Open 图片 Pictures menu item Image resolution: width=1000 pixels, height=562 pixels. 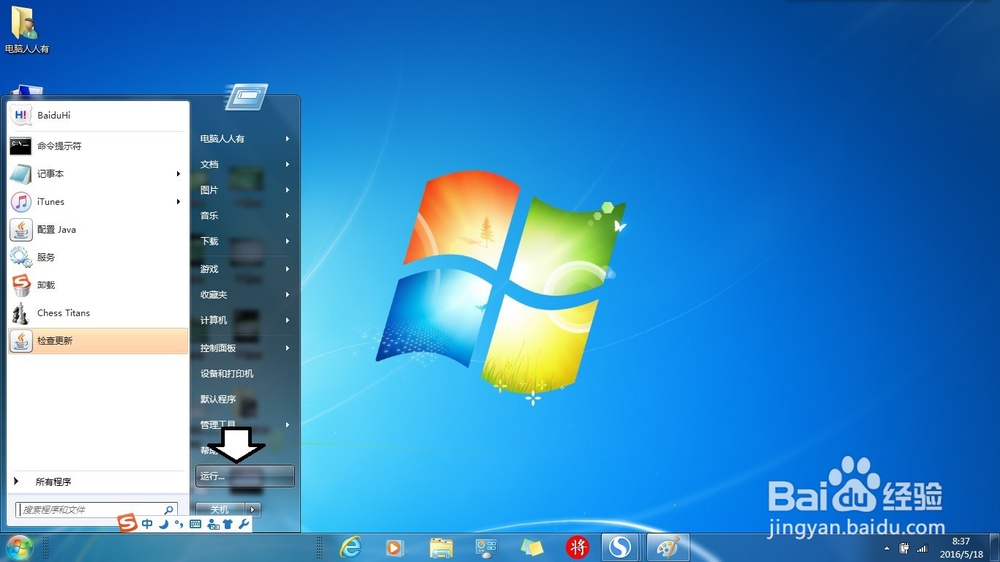(x=245, y=190)
